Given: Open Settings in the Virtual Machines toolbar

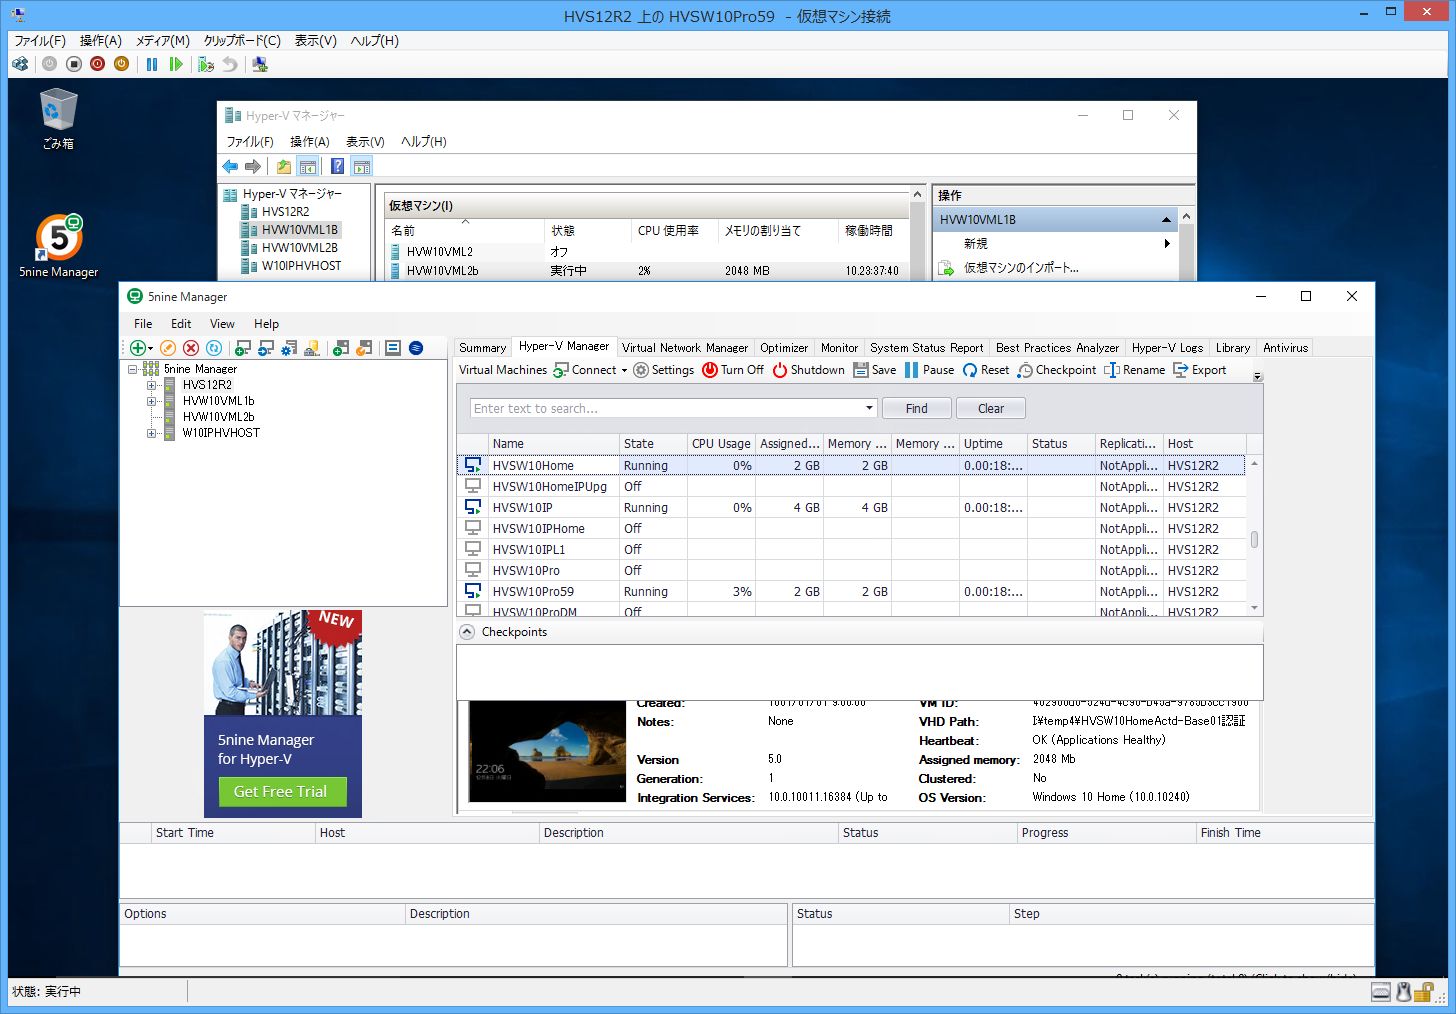Looking at the screenshot, I should [663, 370].
